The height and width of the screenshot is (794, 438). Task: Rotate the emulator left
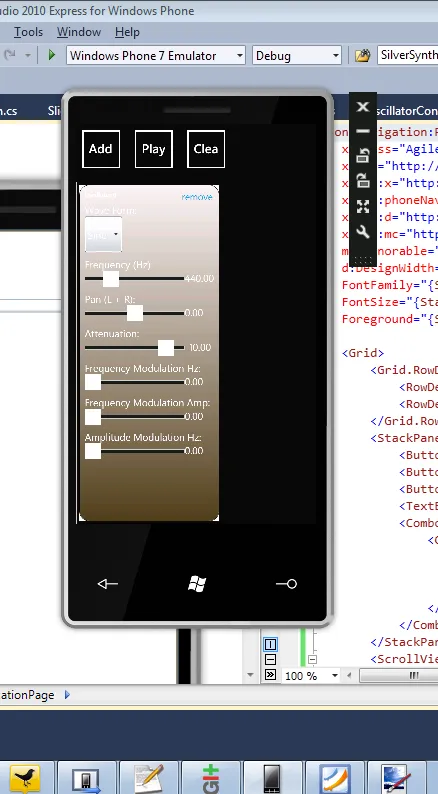point(363,155)
